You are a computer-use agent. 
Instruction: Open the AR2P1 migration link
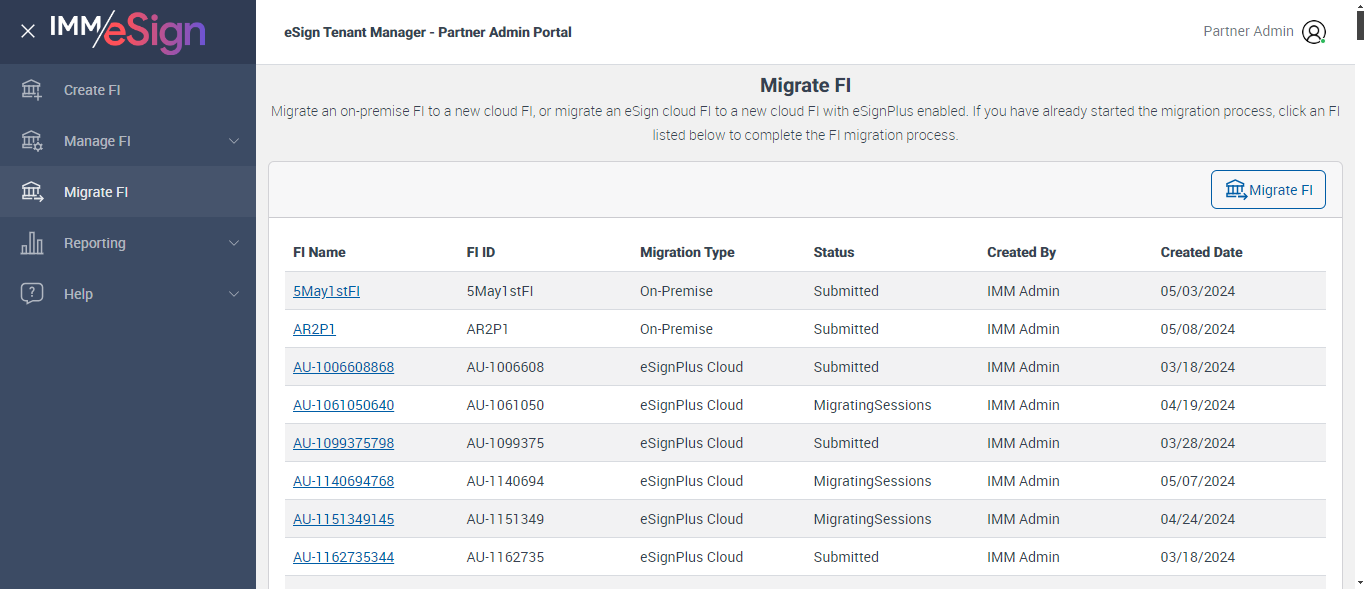tap(314, 329)
